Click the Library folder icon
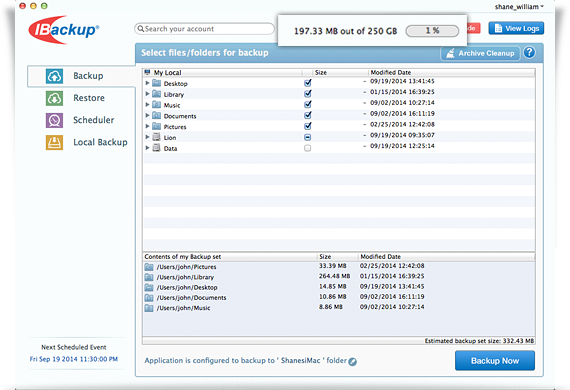The image size is (570, 390). [156, 94]
